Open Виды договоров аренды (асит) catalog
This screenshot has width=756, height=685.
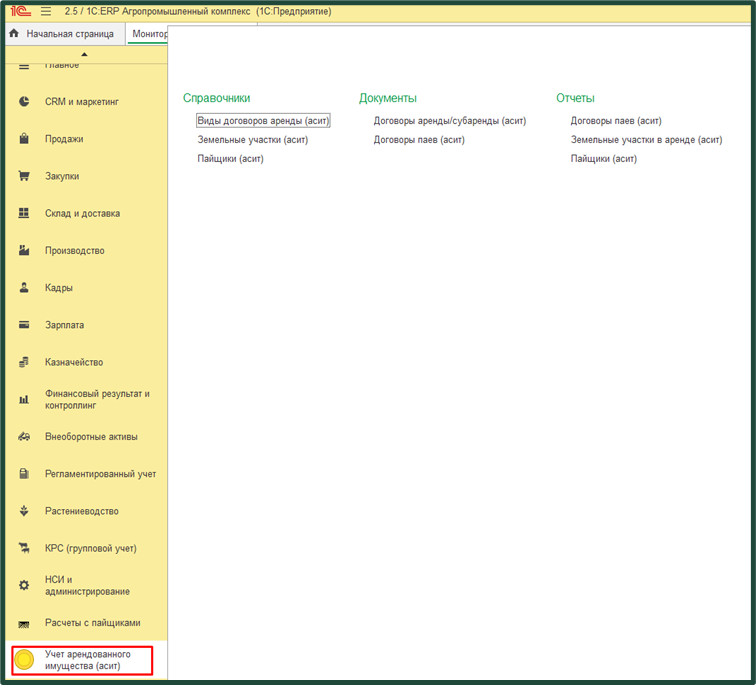263,121
